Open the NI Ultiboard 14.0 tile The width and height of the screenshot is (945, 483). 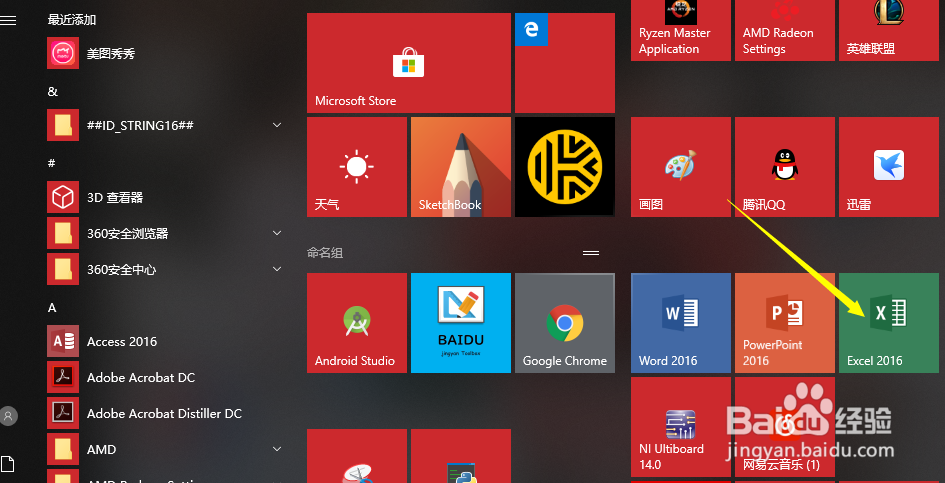click(x=681, y=427)
